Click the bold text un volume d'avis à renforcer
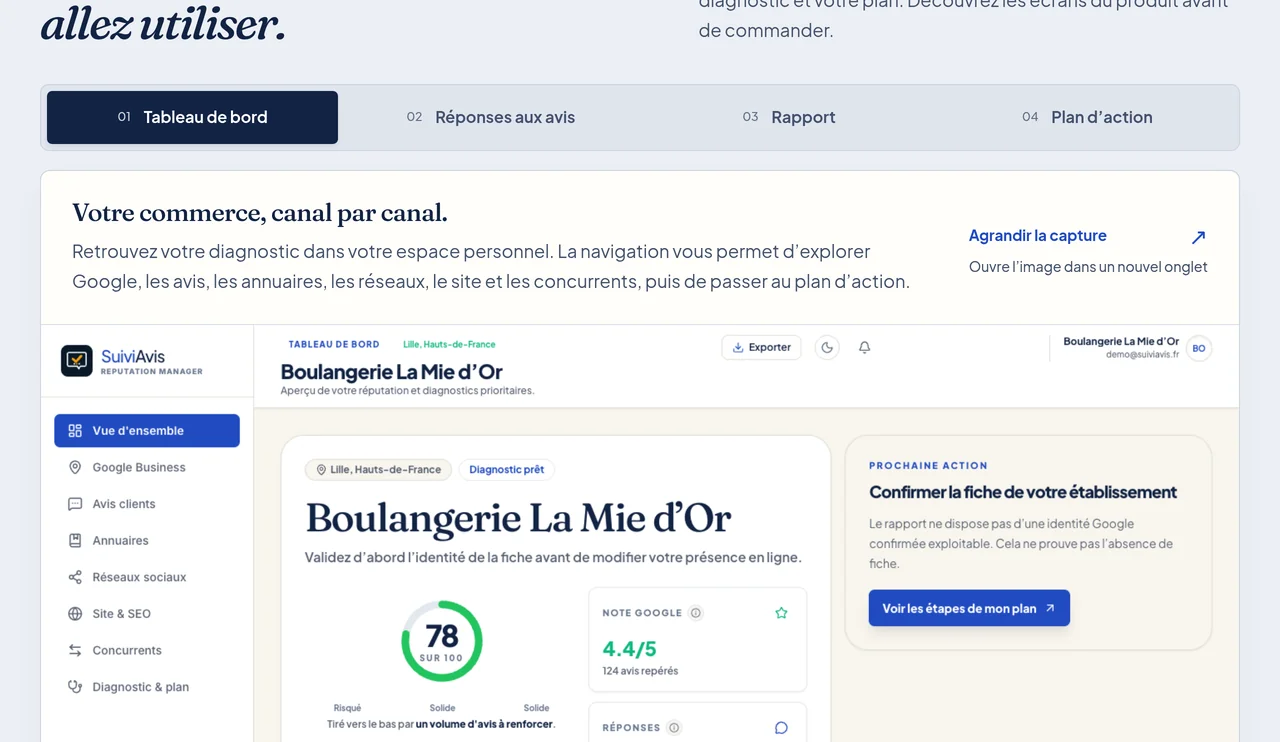The width and height of the screenshot is (1280, 742). (x=484, y=724)
